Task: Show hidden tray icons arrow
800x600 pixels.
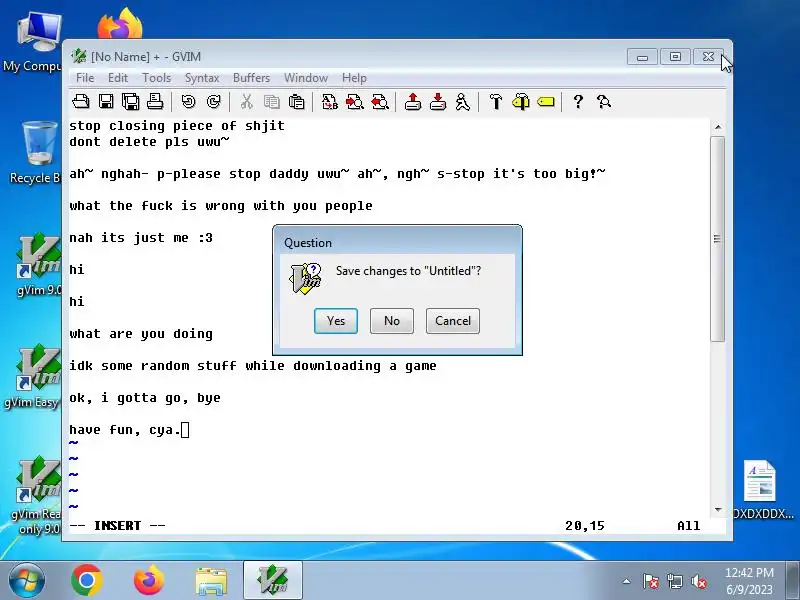Action: [x=627, y=581]
